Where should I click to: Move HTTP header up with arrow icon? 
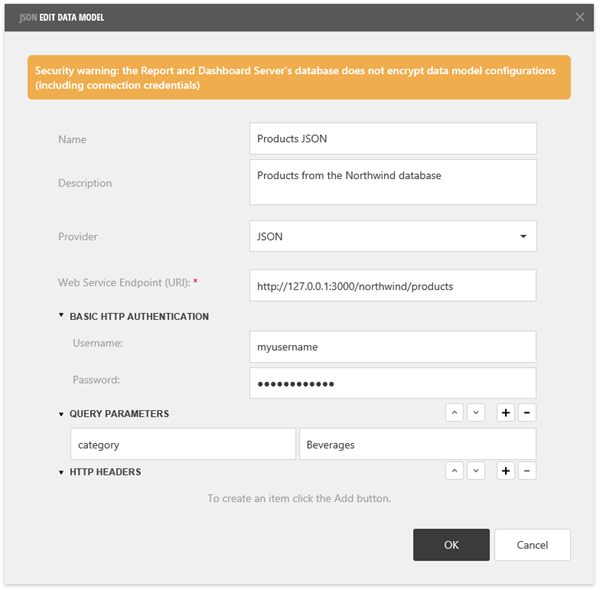coord(455,471)
